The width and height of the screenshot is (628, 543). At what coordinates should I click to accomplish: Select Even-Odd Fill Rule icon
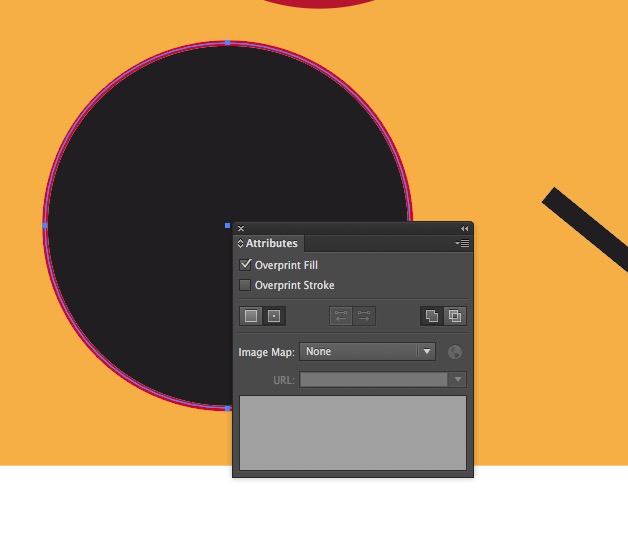(455, 316)
